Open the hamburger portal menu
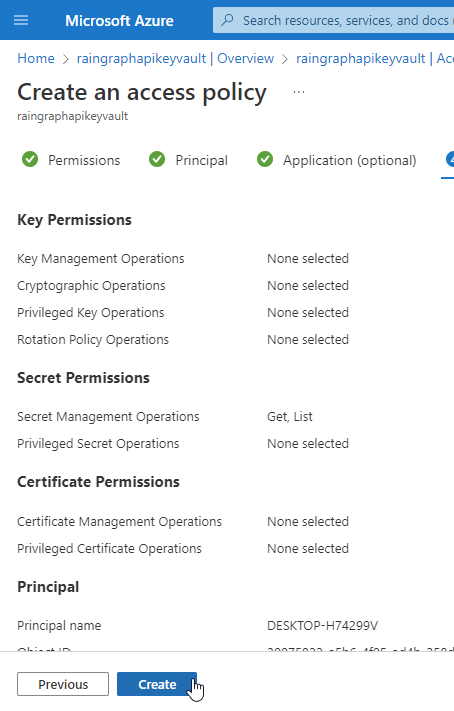The width and height of the screenshot is (454, 711). (21, 20)
